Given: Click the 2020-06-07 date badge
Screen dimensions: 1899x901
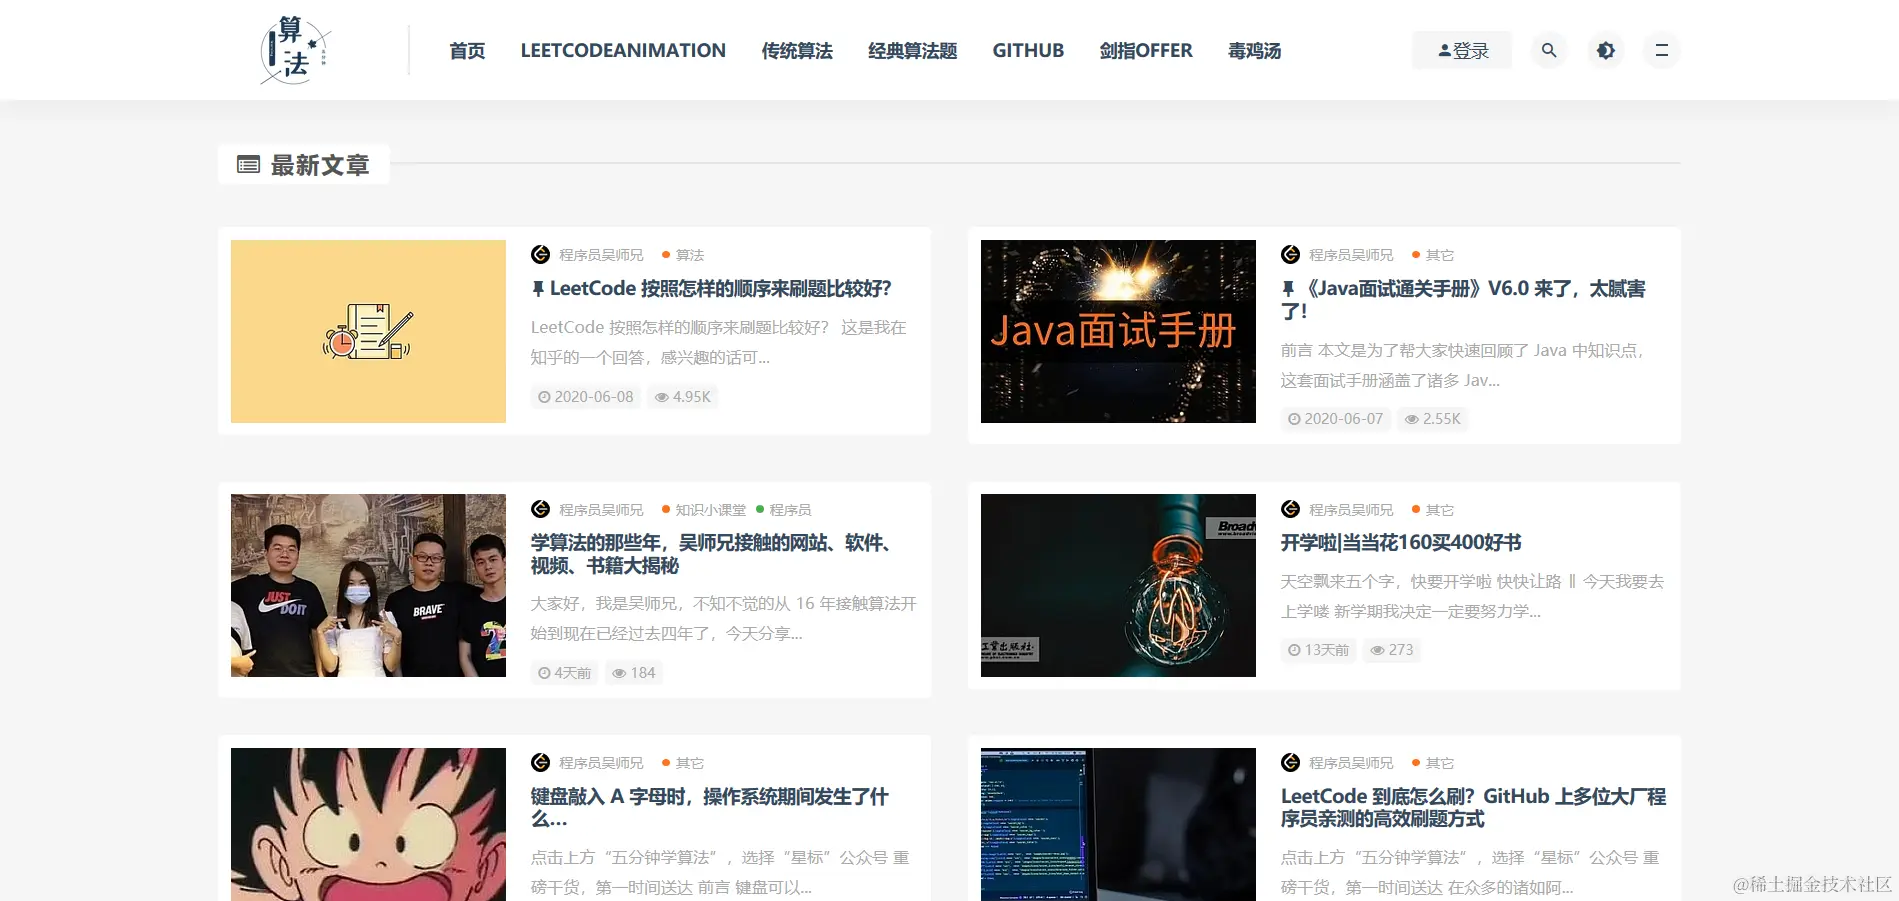Looking at the screenshot, I should (x=1336, y=419).
